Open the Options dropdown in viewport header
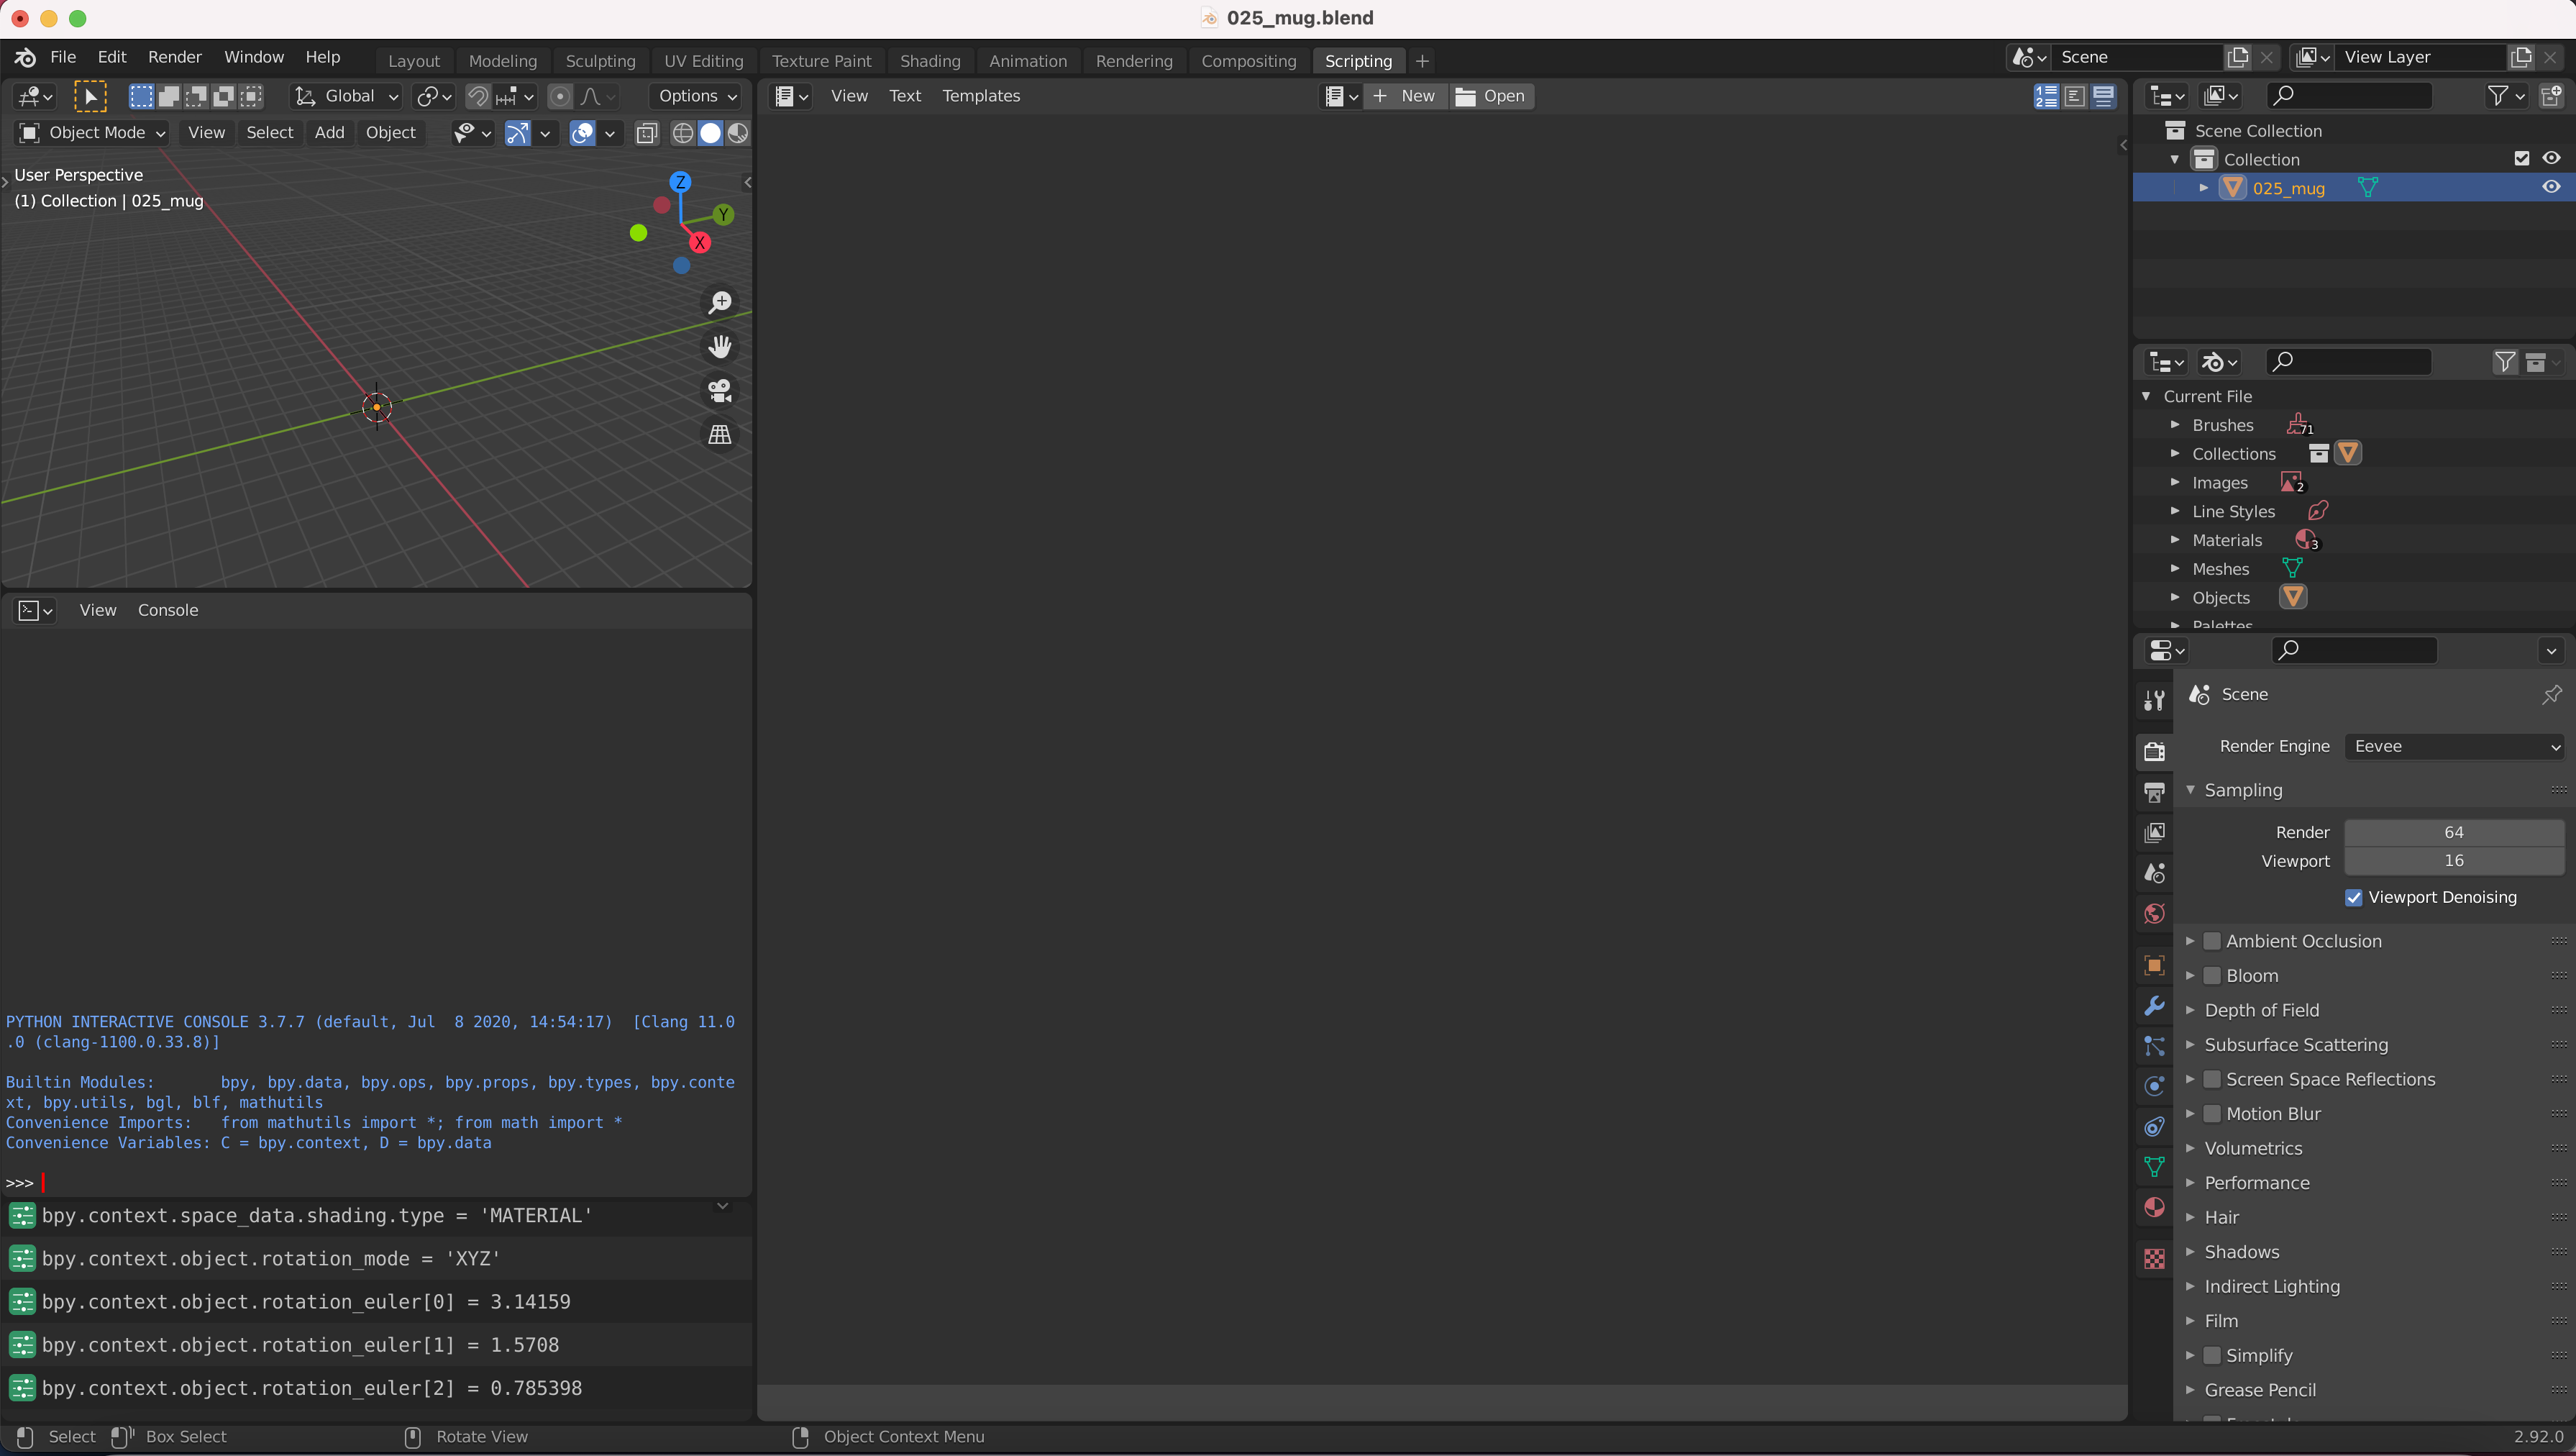The image size is (2576, 1456). 697,96
